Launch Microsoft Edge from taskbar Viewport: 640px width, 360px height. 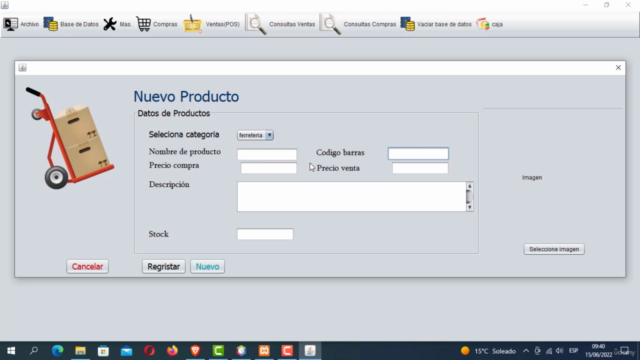click(x=57, y=351)
